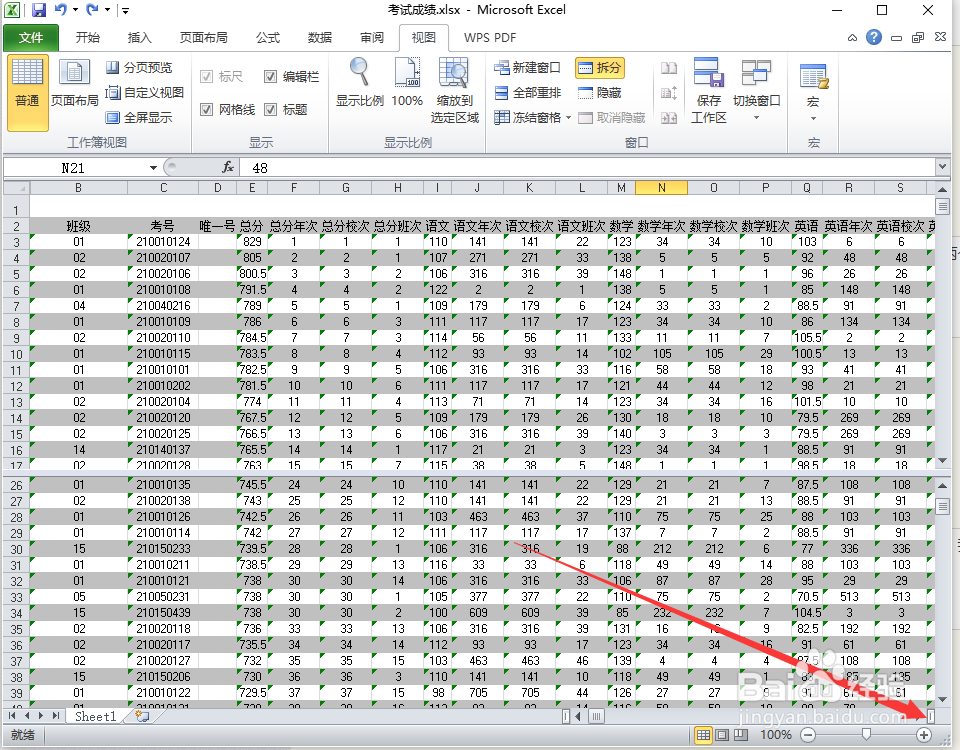Go to last sheet navigation arrow
960x750 pixels.
pyautogui.click(x=56, y=716)
